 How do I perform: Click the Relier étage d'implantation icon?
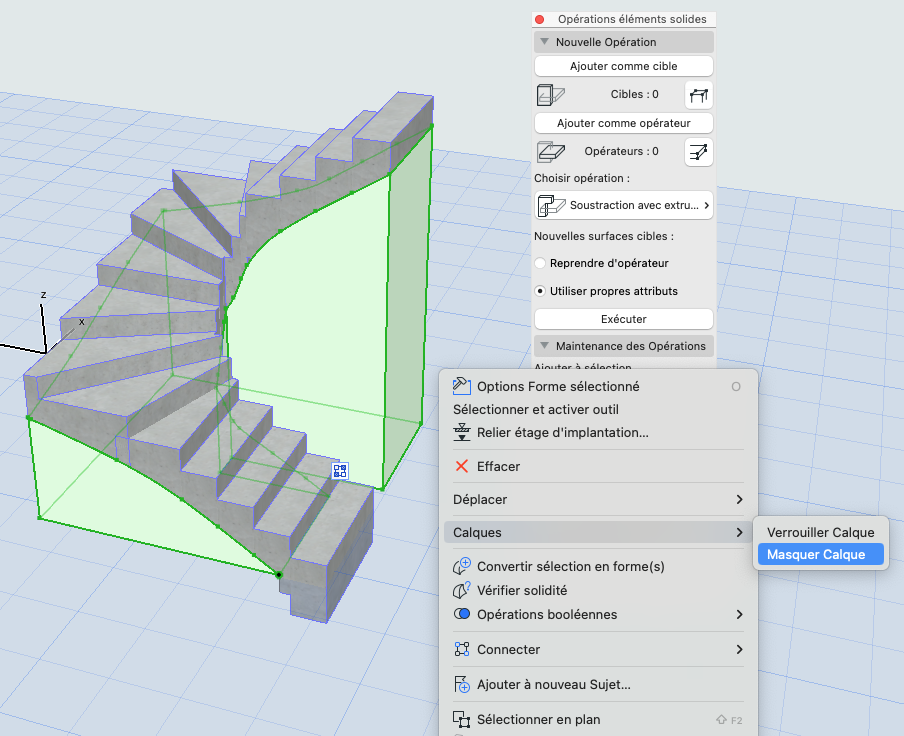tap(461, 432)
